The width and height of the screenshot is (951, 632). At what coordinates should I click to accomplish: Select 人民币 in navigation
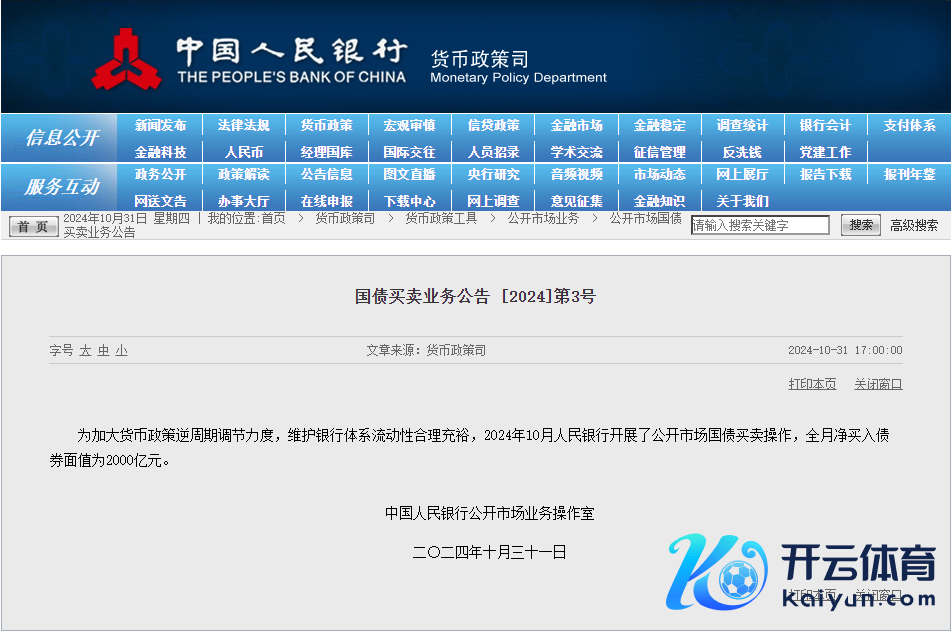(x=243, y=152)
